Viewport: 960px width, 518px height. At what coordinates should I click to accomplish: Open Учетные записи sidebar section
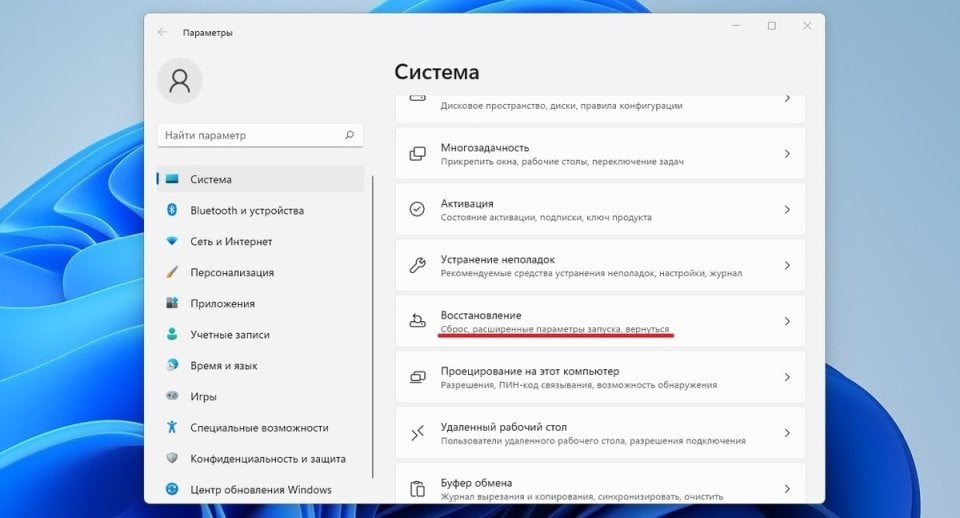point(231,335)
